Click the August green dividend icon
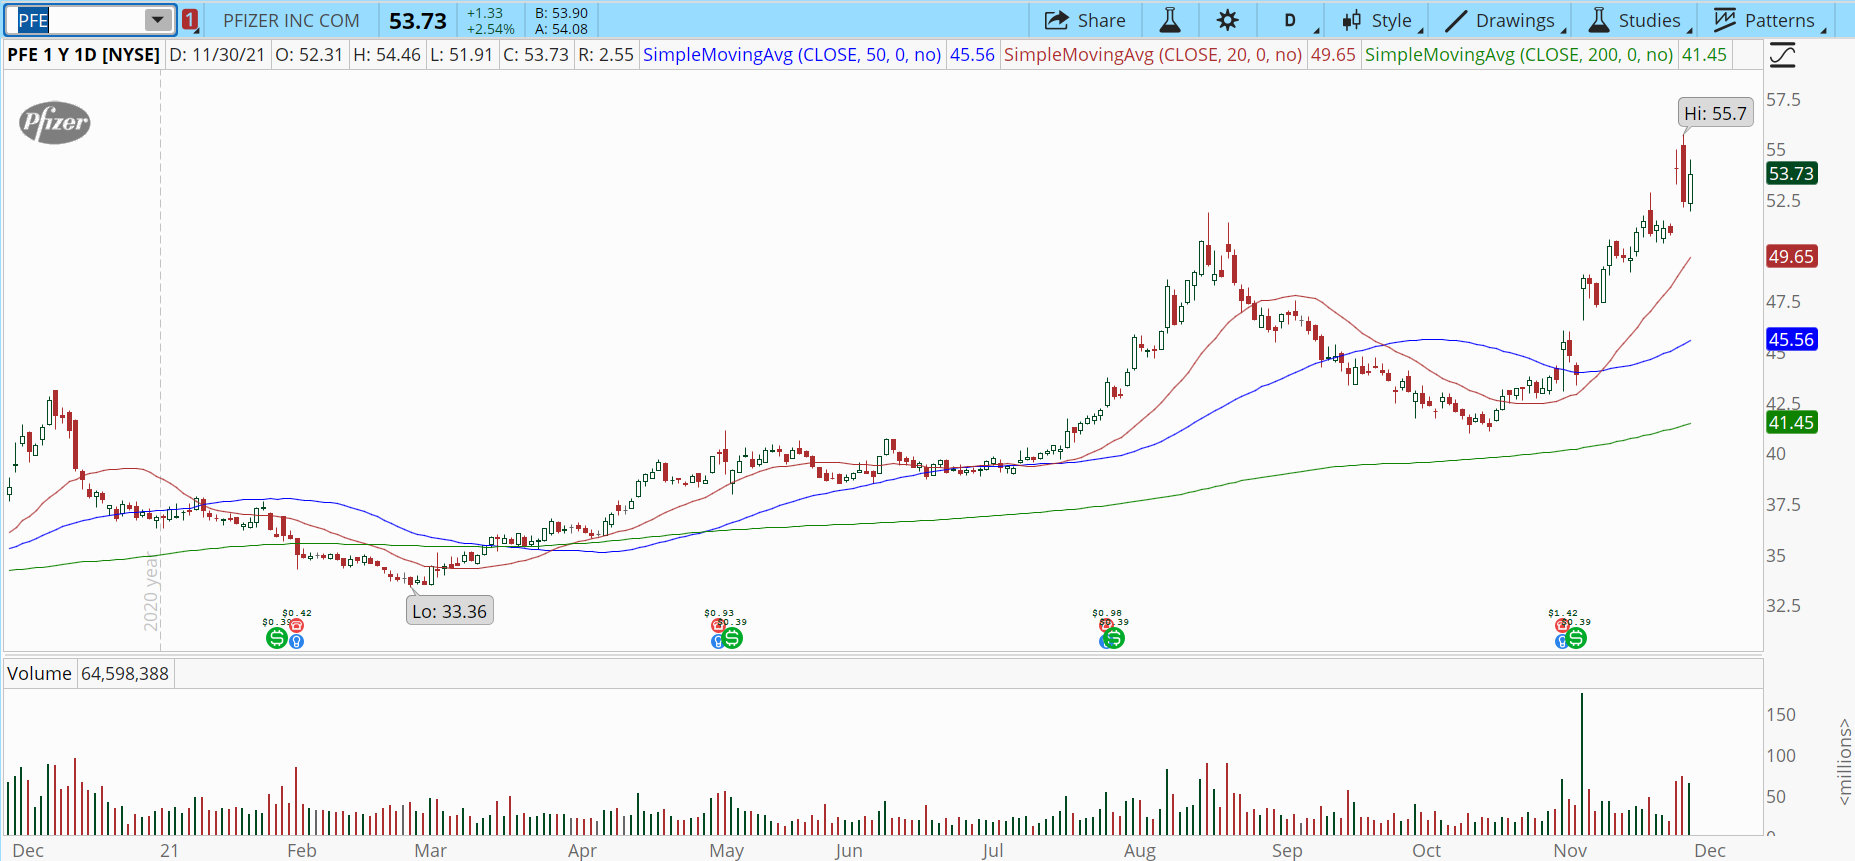 1114,638
